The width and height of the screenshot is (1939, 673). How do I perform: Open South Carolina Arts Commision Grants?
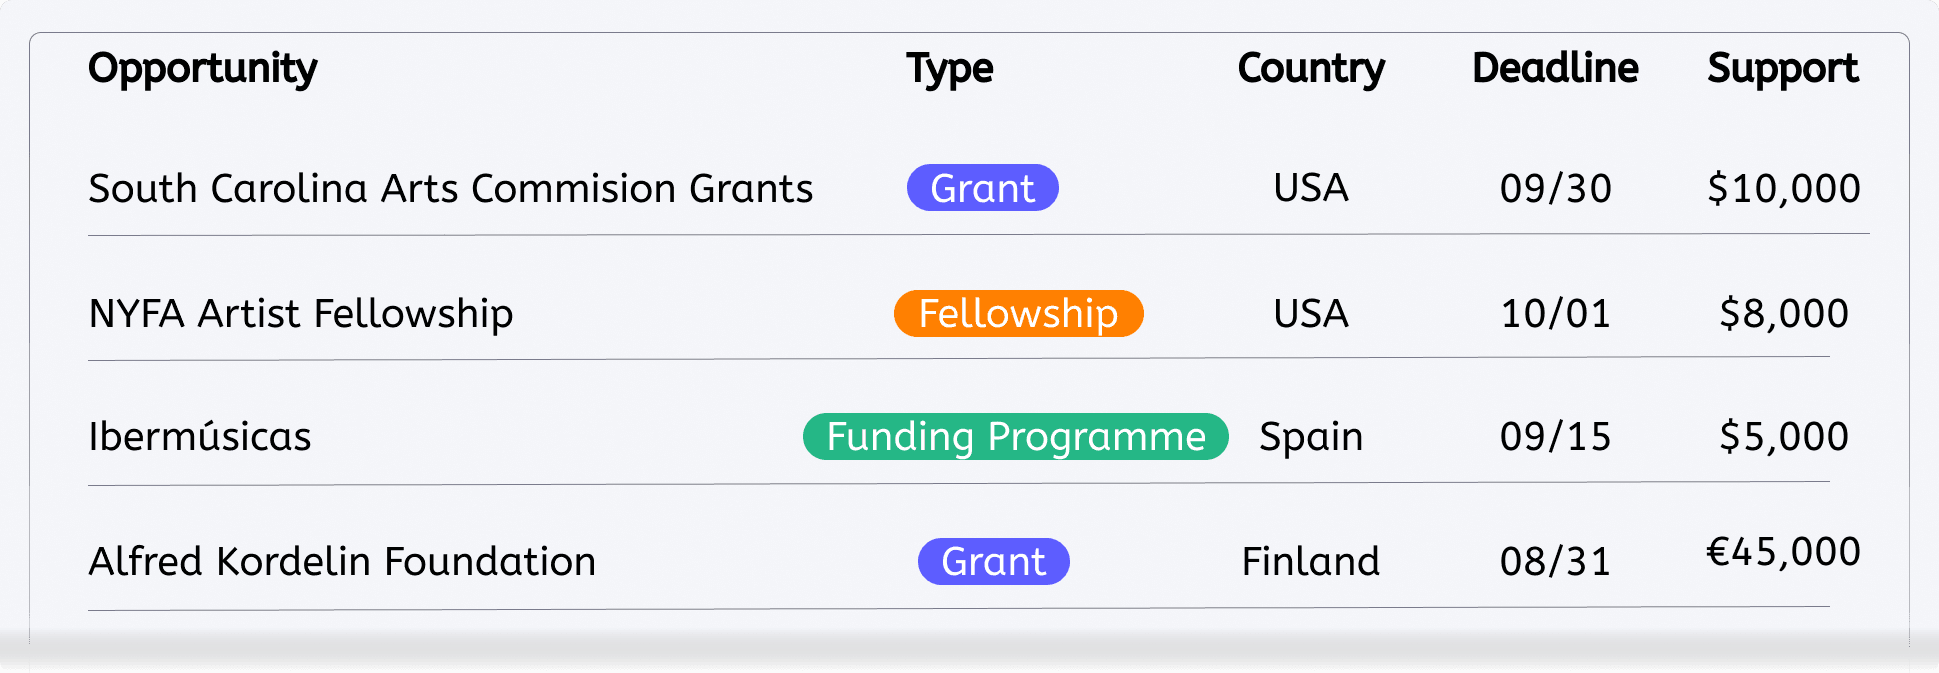click(x=450, y=189)
